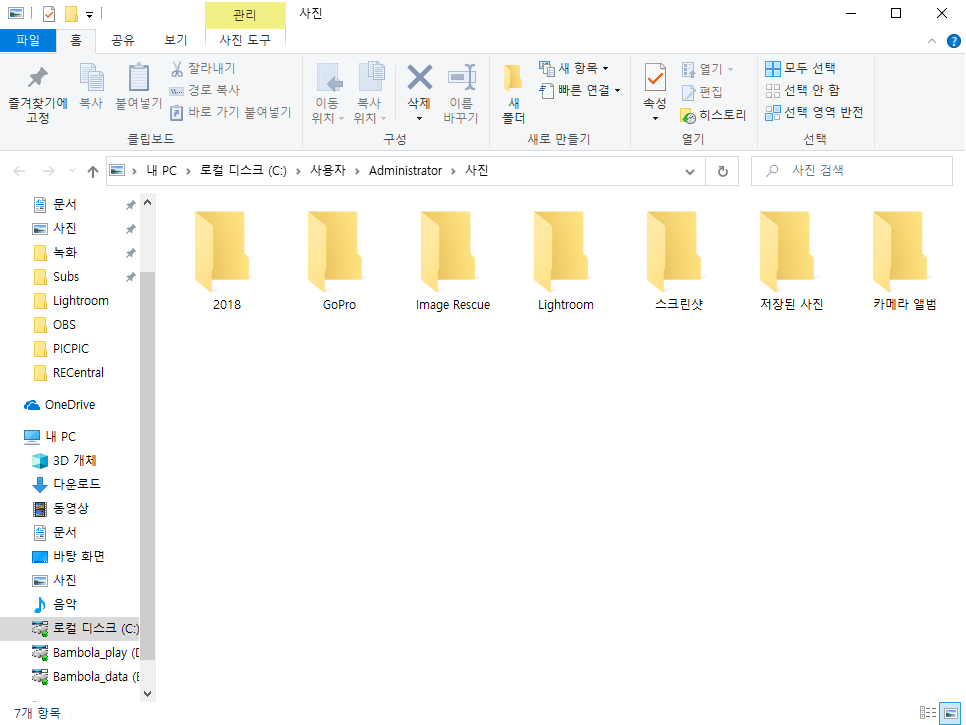Viewport: 966px width, 725px height.
Task: Open OneDrive in navigation pane
Action: pos(60,405)
